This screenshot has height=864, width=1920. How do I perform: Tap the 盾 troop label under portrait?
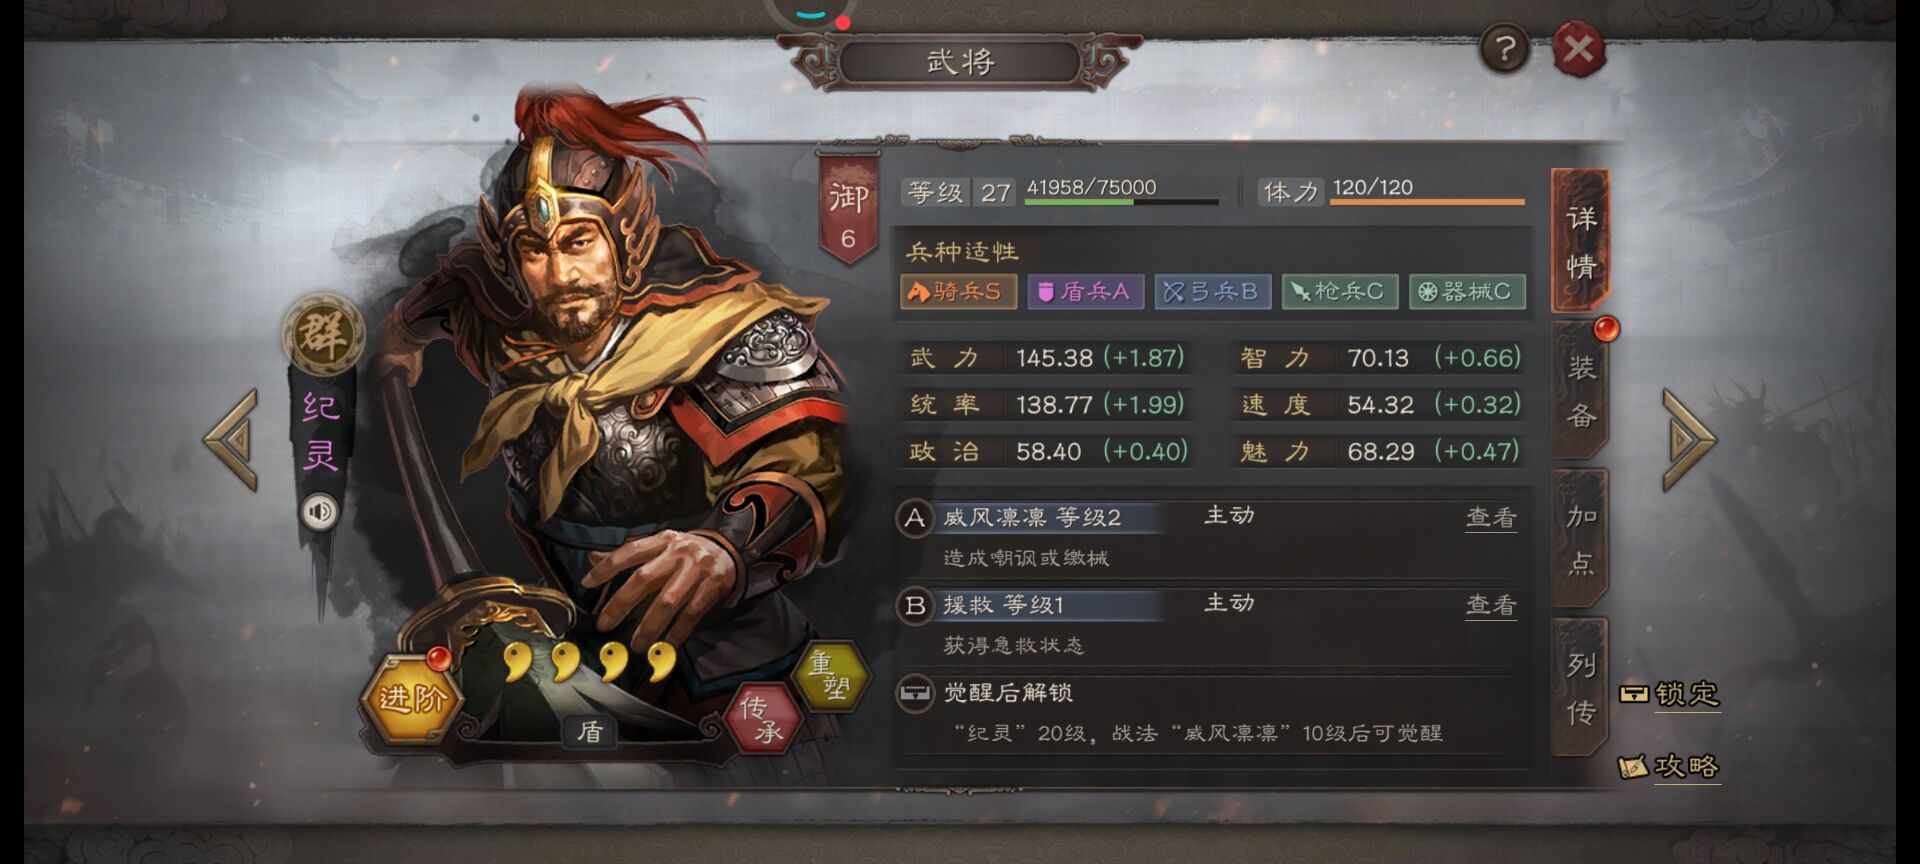pos(590,732)
